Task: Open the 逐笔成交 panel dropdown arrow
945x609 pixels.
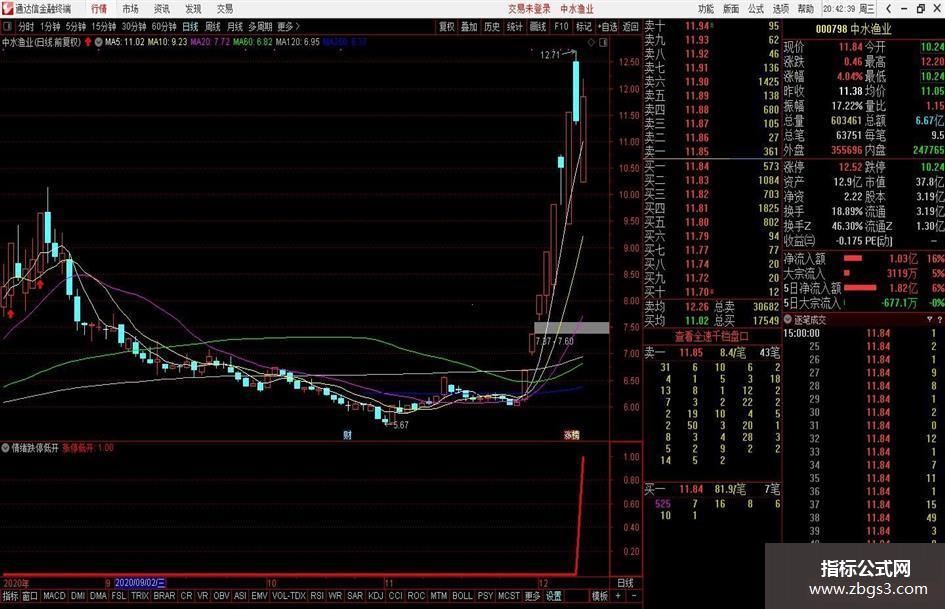Action: pyautogui.click(x=930, y=320)
